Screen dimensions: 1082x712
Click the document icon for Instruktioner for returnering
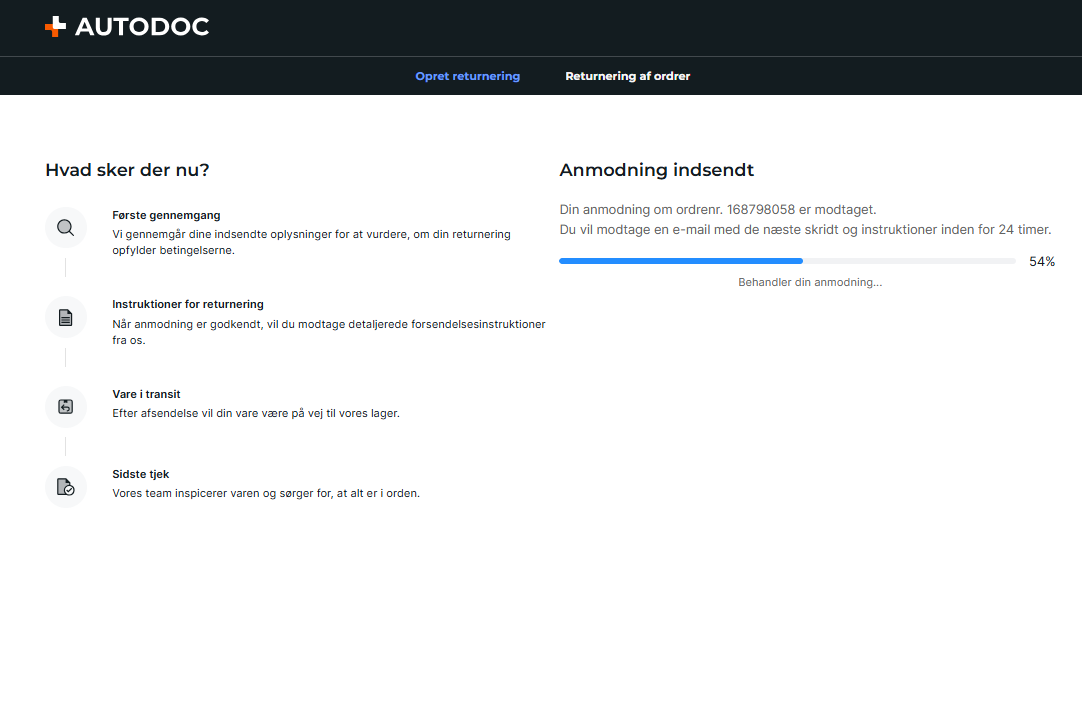click(66, 317)
